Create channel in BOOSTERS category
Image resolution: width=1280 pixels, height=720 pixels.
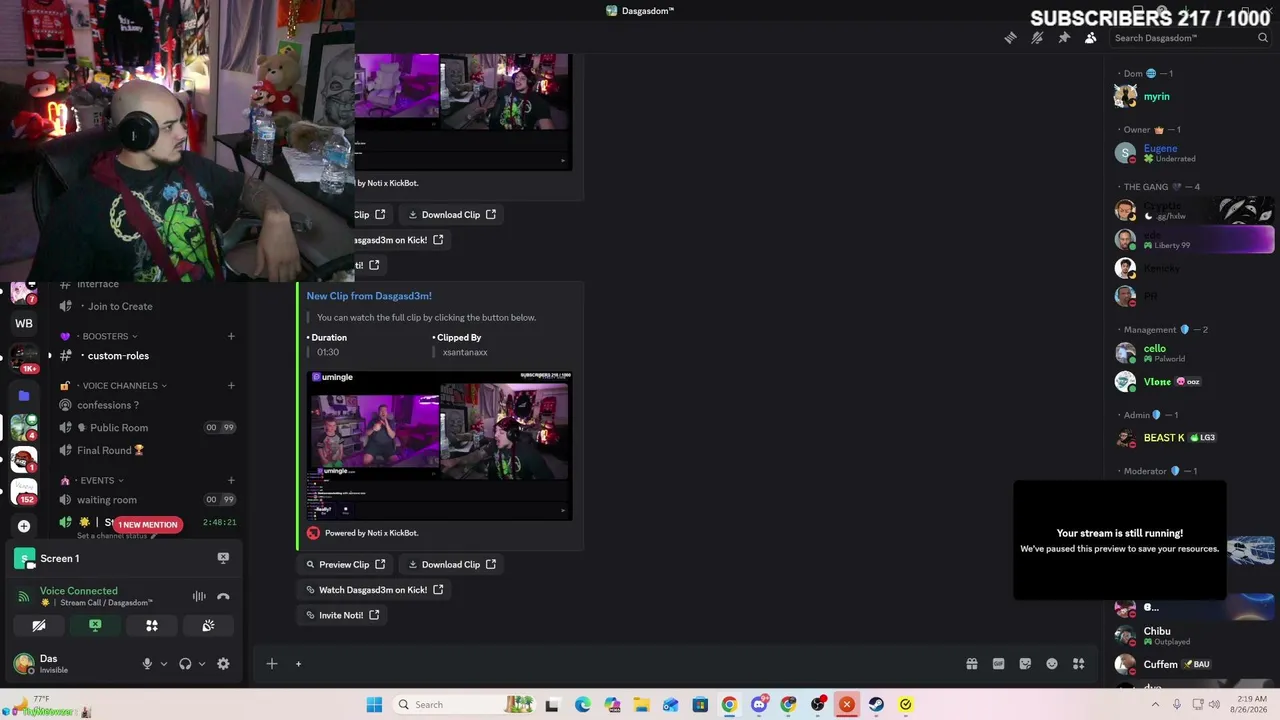(231, 336)
